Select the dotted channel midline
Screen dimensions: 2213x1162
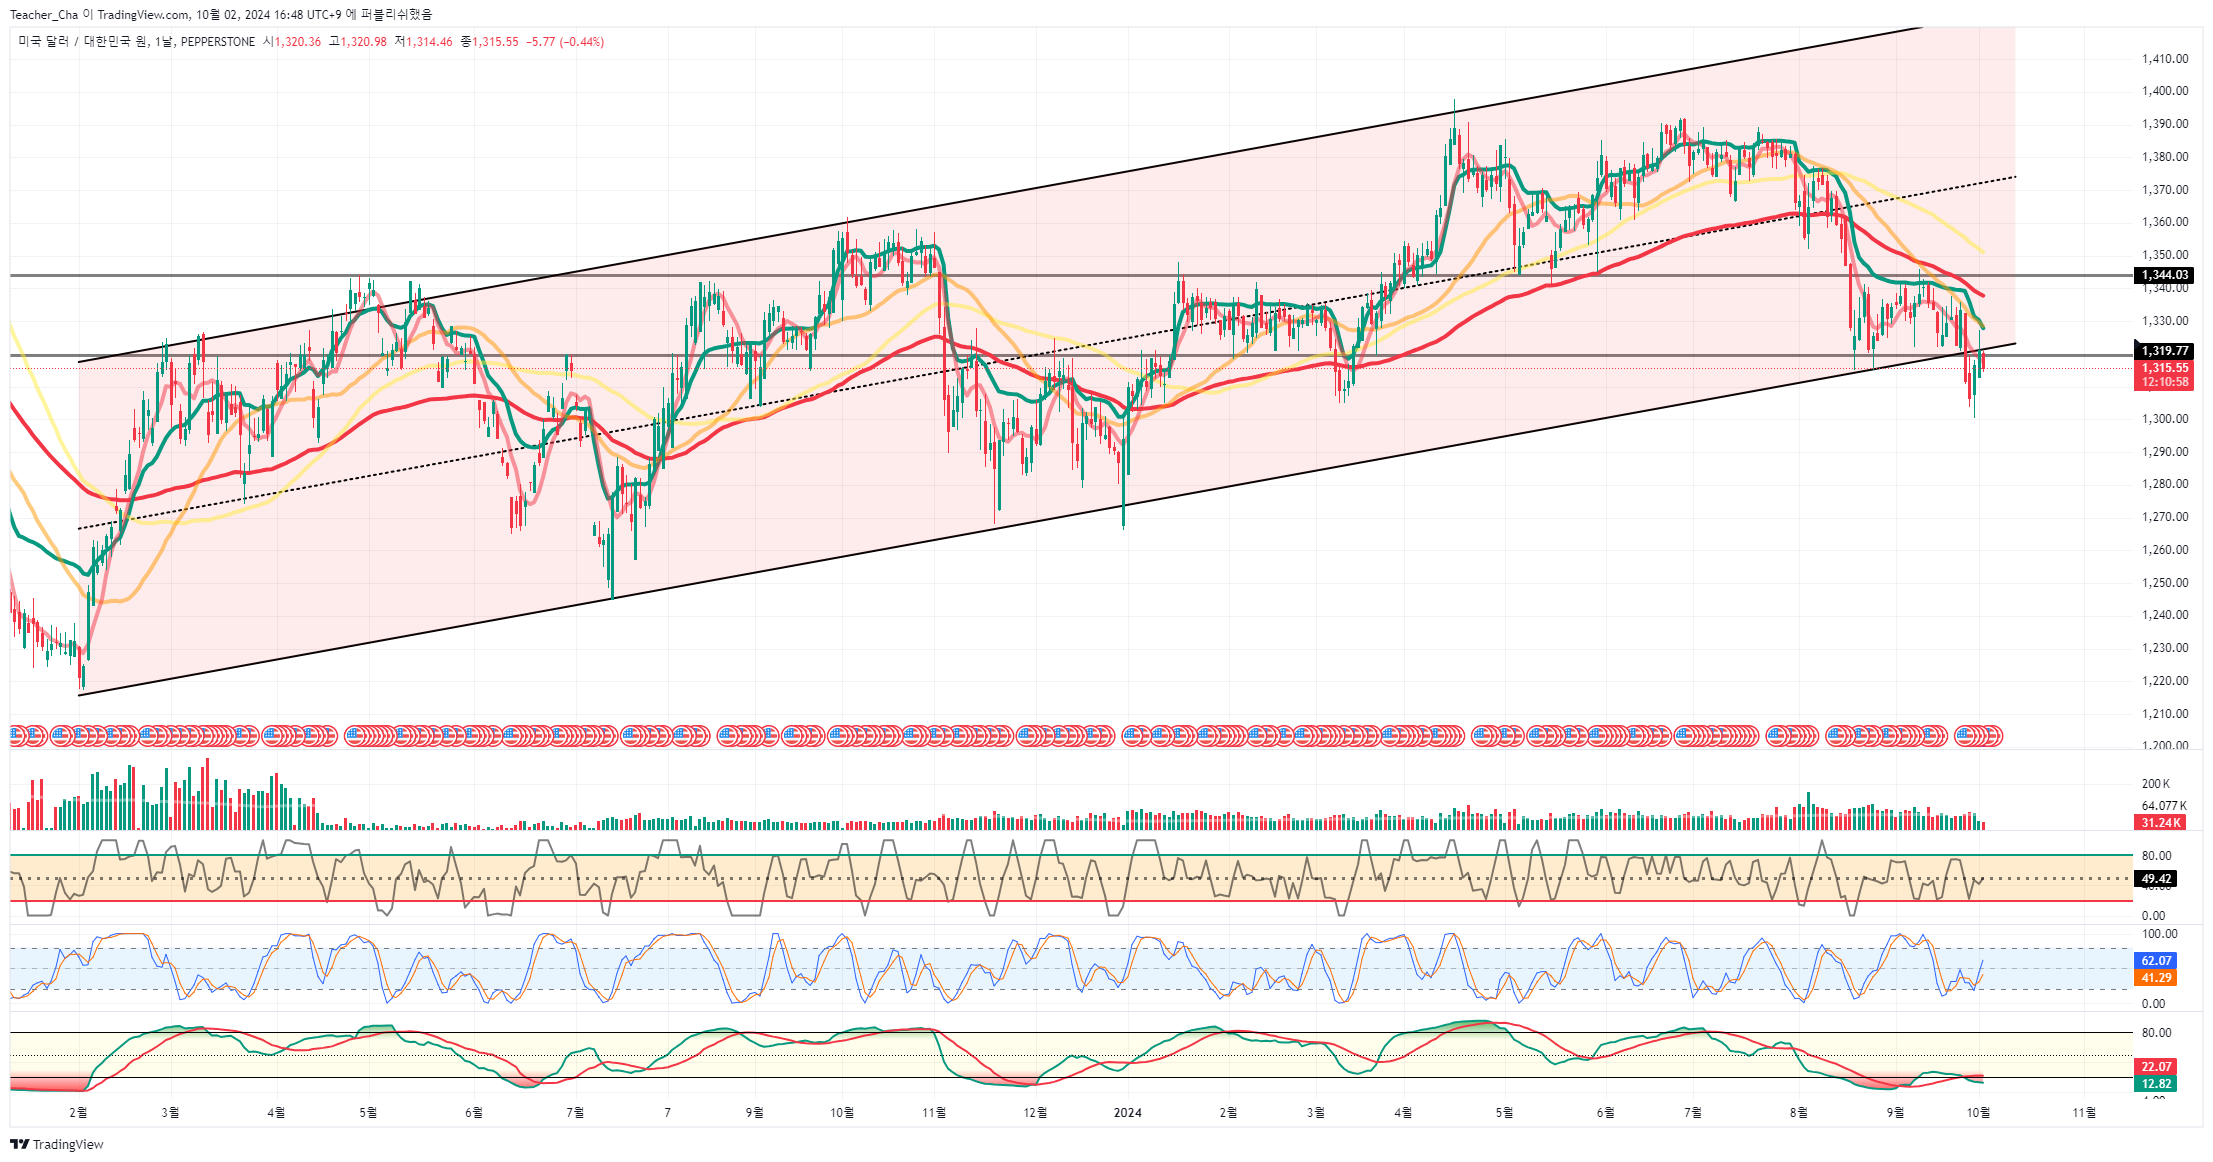1046,353
